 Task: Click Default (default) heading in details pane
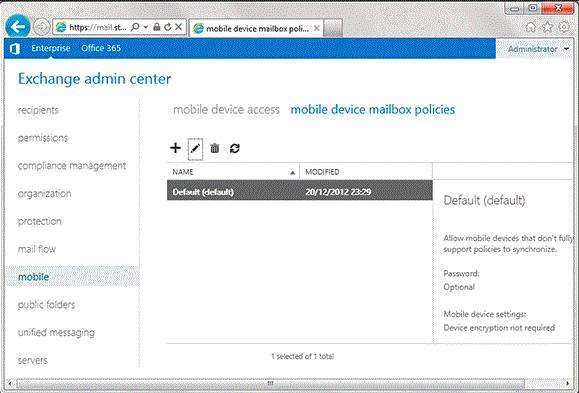click(484, 201)
